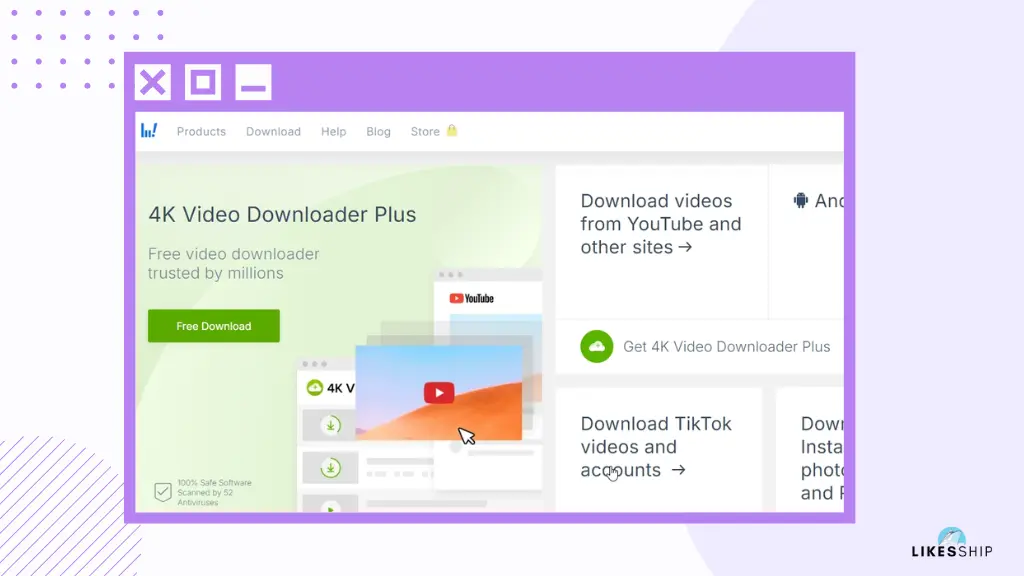Click the 4K Download logo icon
The width and height of the screenshot is (1024, 576).
[x=149, y=131]
